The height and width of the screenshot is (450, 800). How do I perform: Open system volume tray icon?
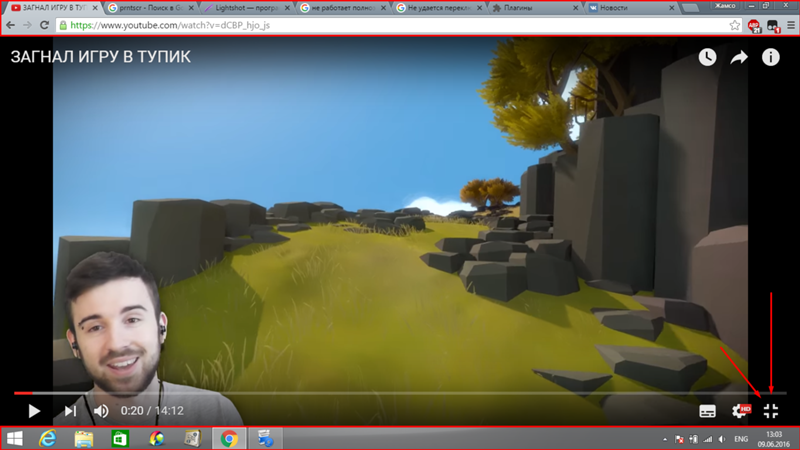click(x=722, y=439)
